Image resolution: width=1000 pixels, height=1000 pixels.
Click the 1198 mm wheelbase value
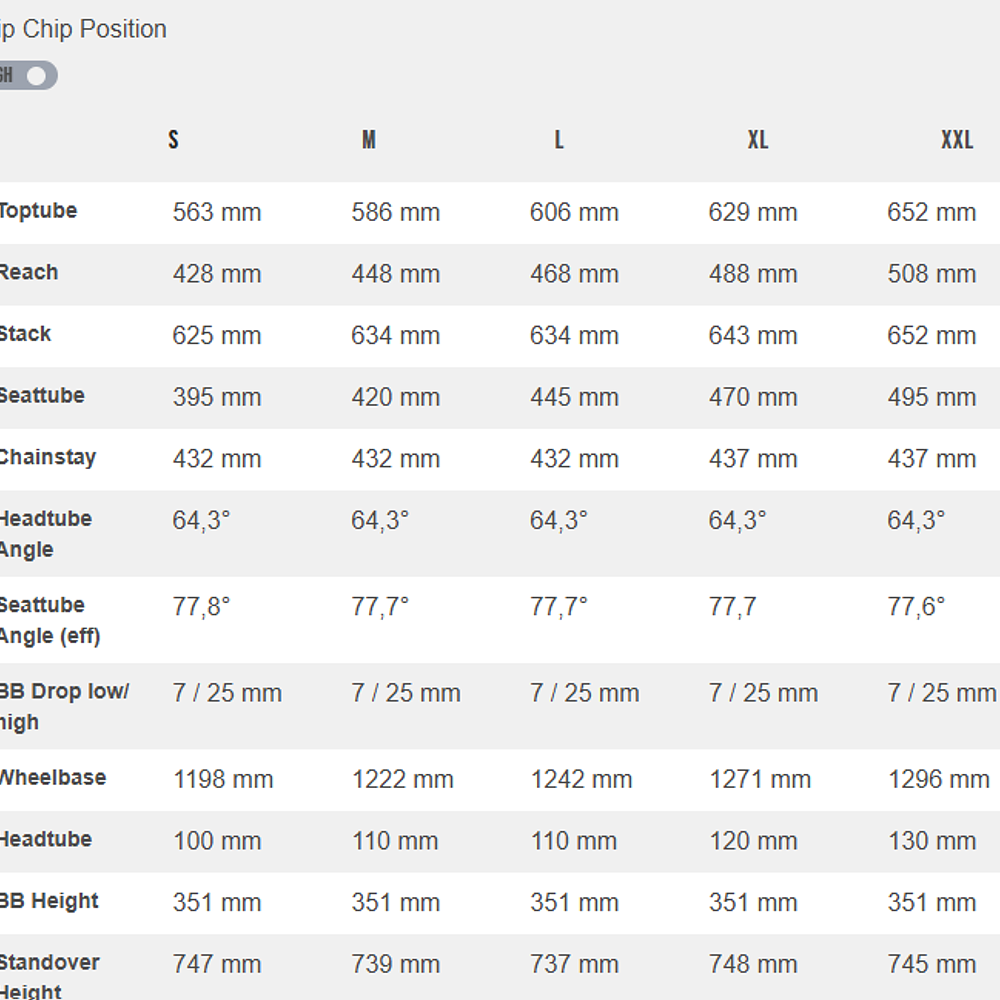point(223,780)
